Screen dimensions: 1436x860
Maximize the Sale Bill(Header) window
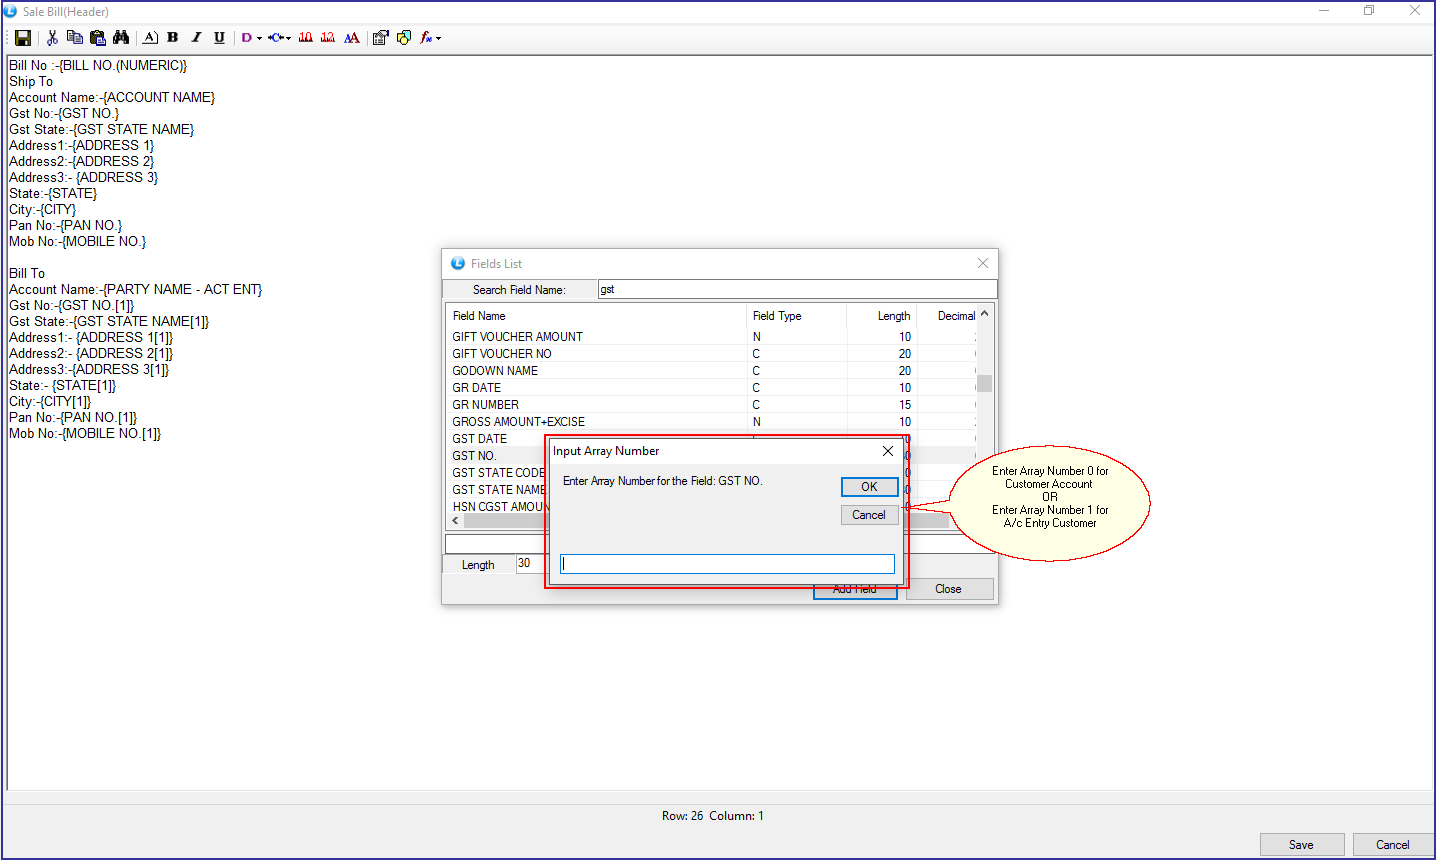pyautogui.click(x=1369, y=11)
